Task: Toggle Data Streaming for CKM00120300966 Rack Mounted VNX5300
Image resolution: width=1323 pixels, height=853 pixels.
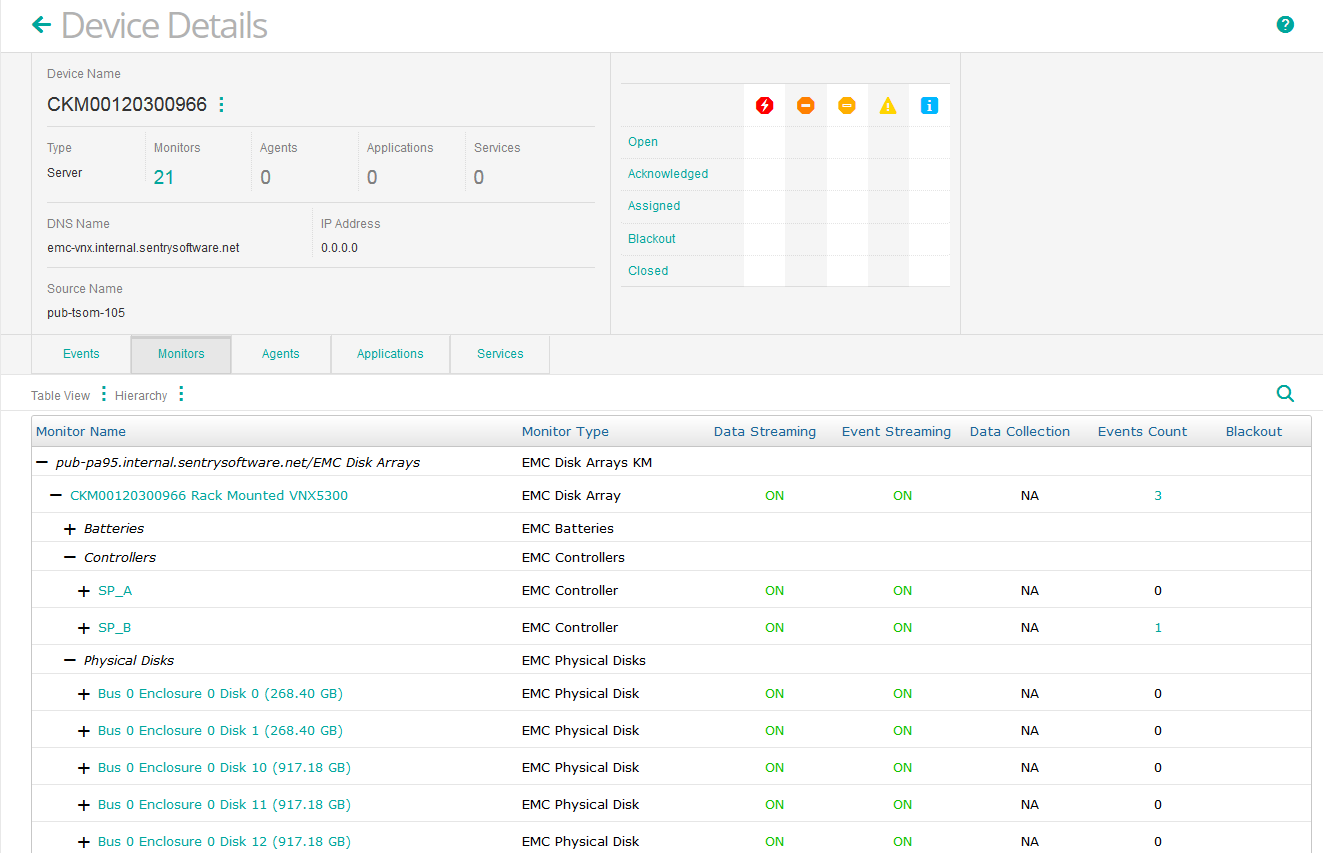Action: coord(774,495)
